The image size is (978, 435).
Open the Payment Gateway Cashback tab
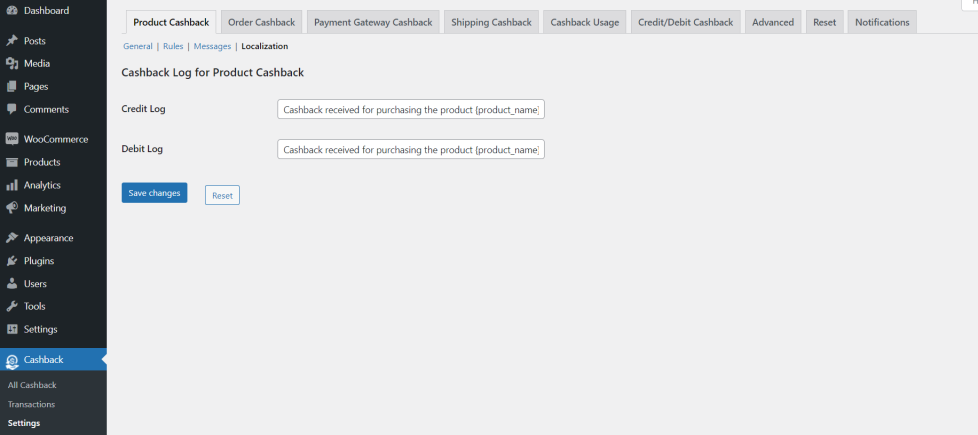(373, 22)
